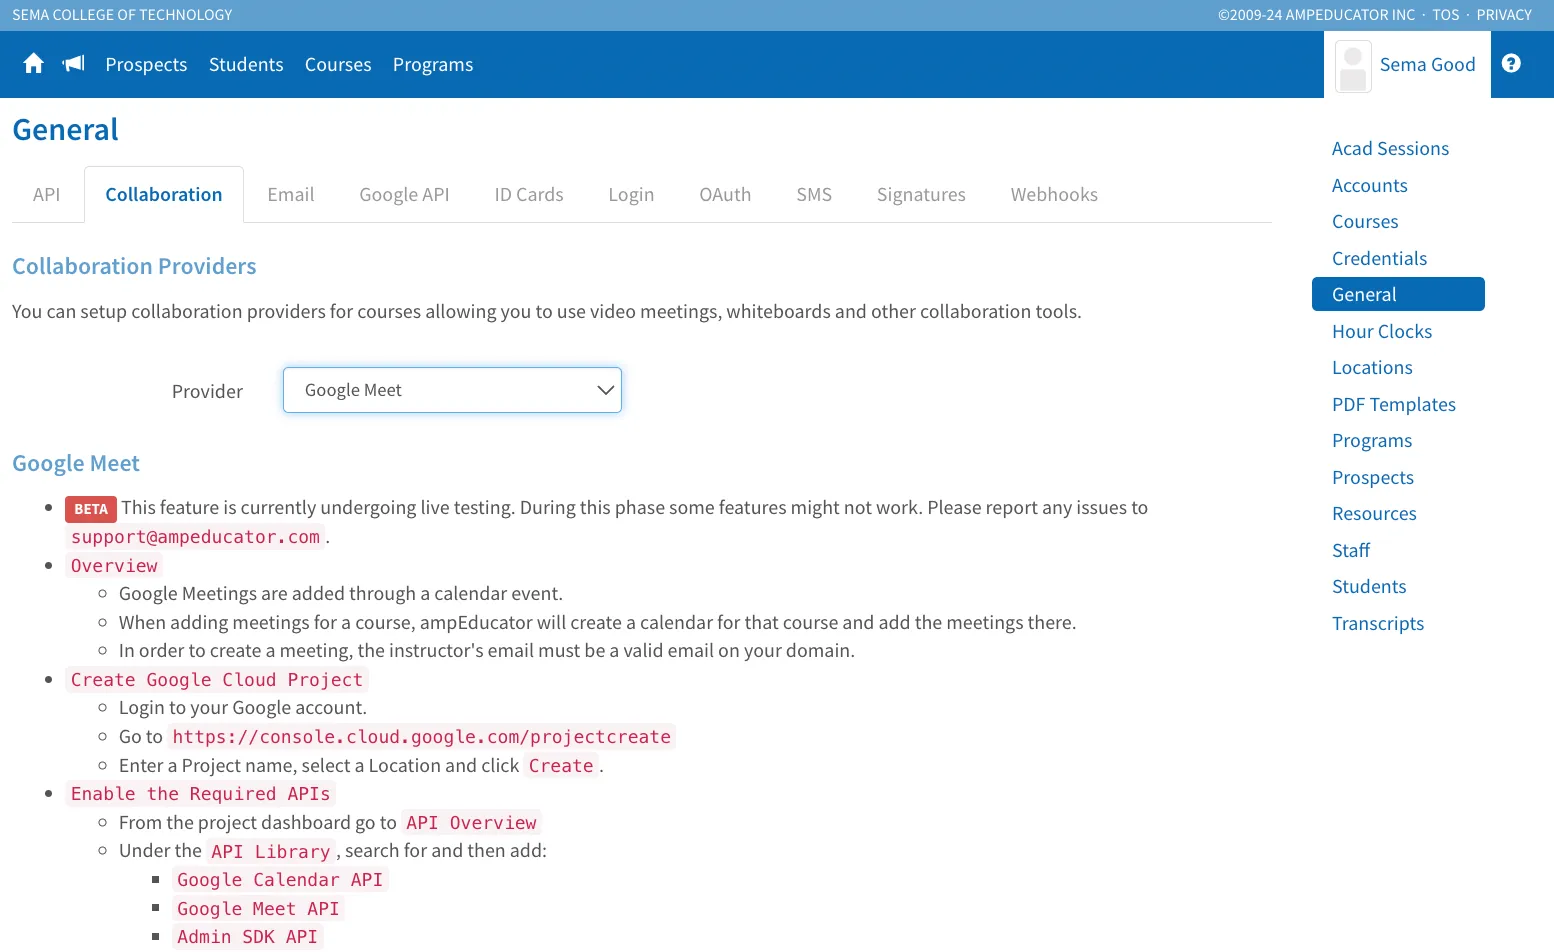
Task: Click the user avatar picture
Action: pyautogui.click(x=1353, y=66)
